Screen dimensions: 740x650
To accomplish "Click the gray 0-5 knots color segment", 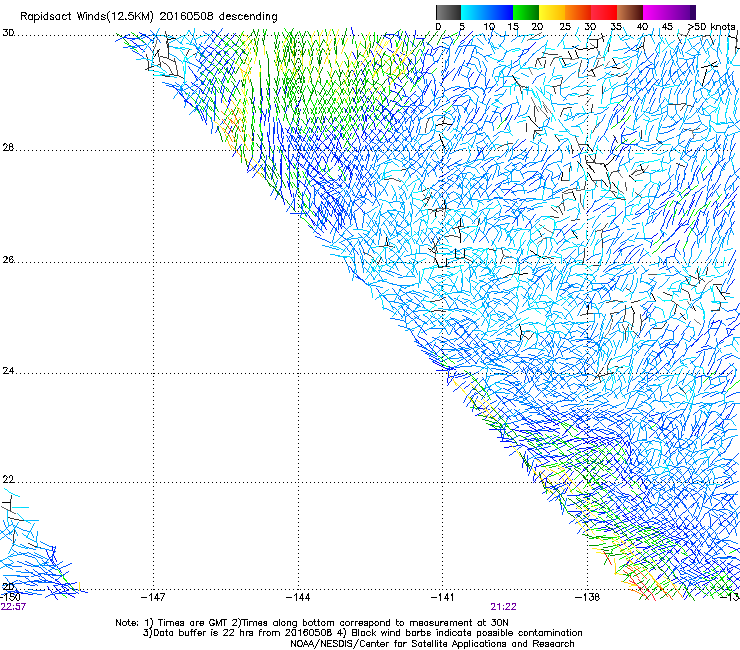I will click(448, 12).
